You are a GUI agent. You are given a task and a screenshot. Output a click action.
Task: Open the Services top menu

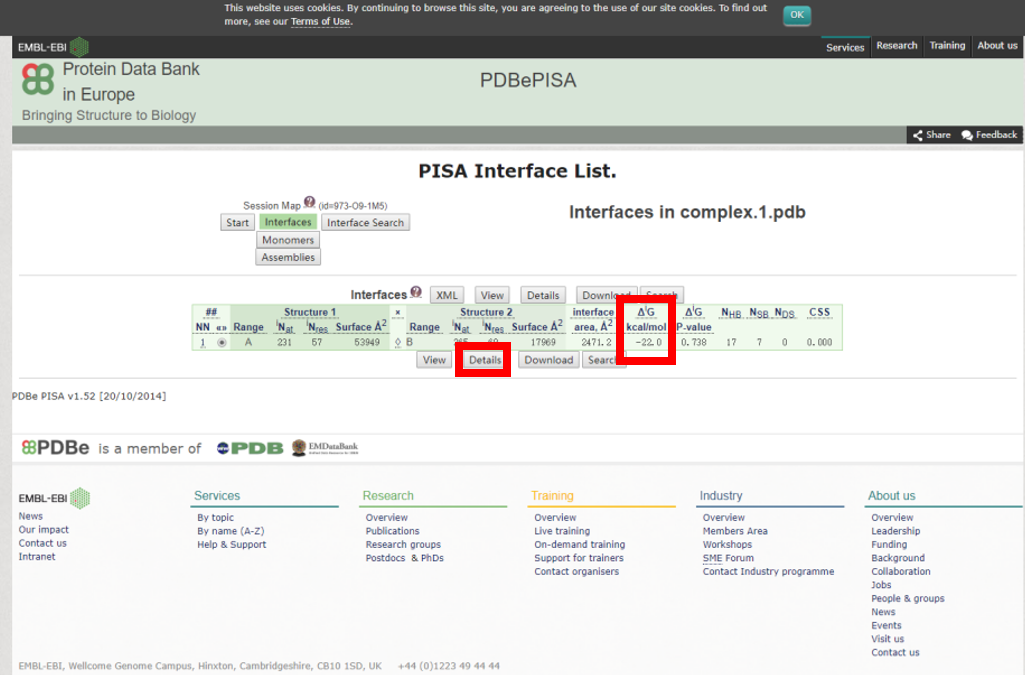[x=845, y=47]
